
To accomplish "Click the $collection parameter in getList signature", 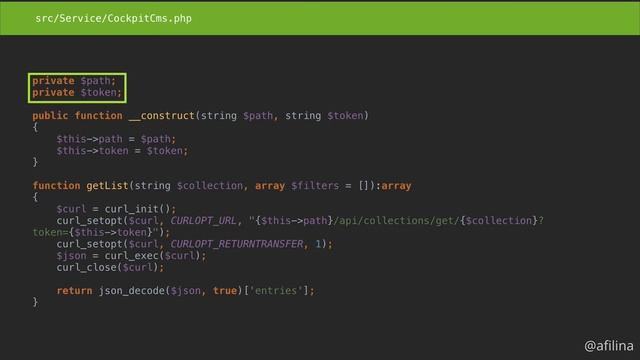I will coord(210,186).
